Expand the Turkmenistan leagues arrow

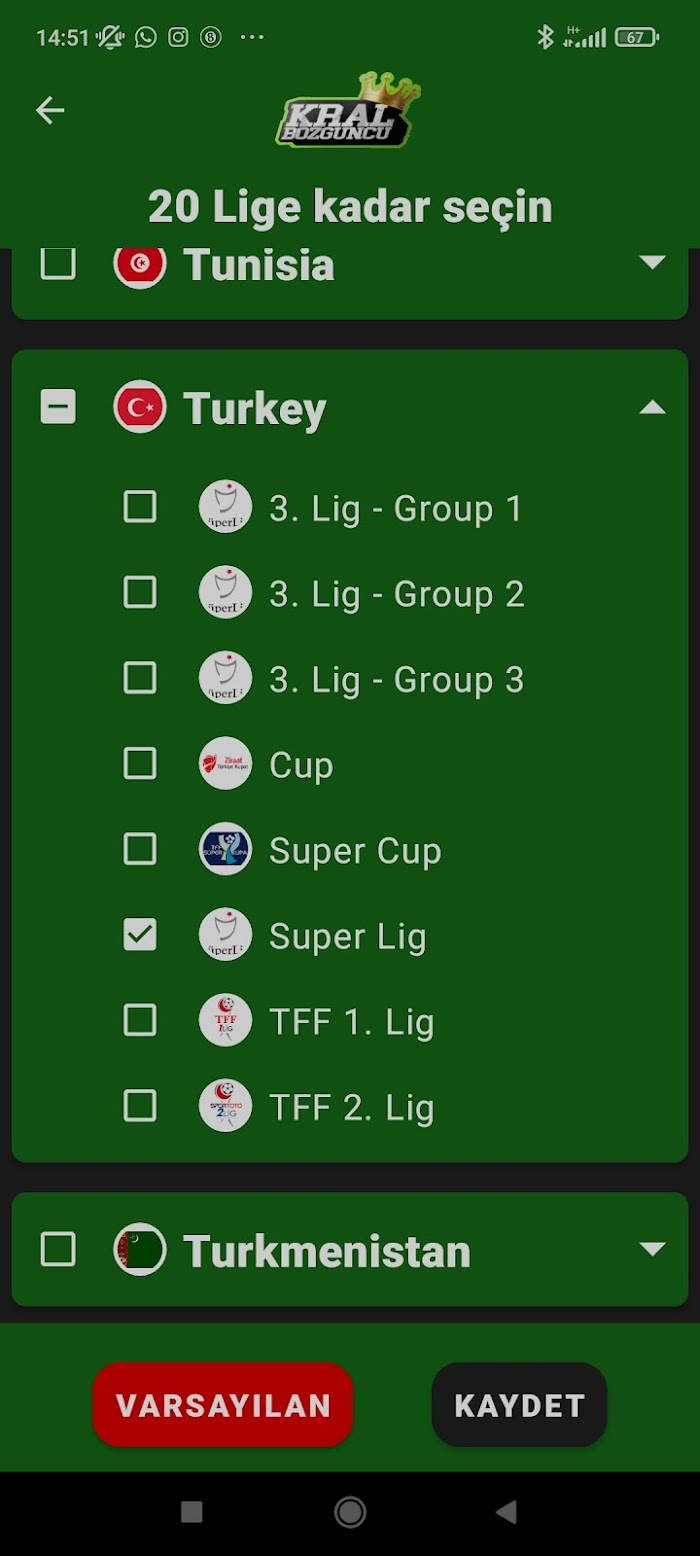(652, 1249)
